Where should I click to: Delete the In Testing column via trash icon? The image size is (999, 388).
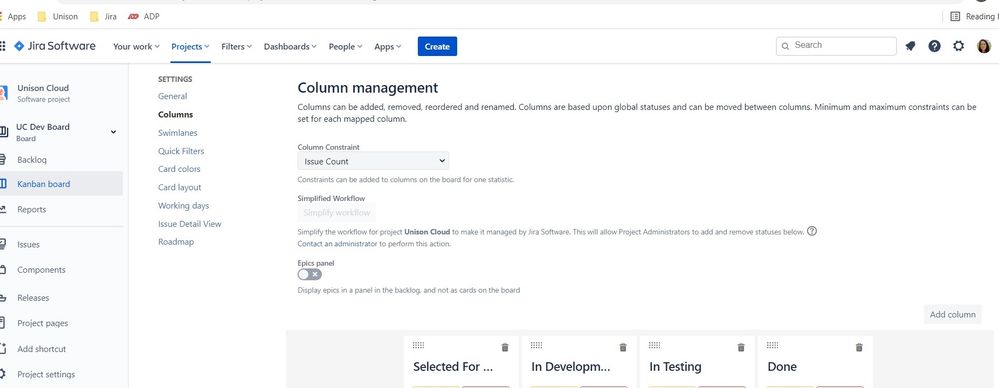click(x=741, y=347)
